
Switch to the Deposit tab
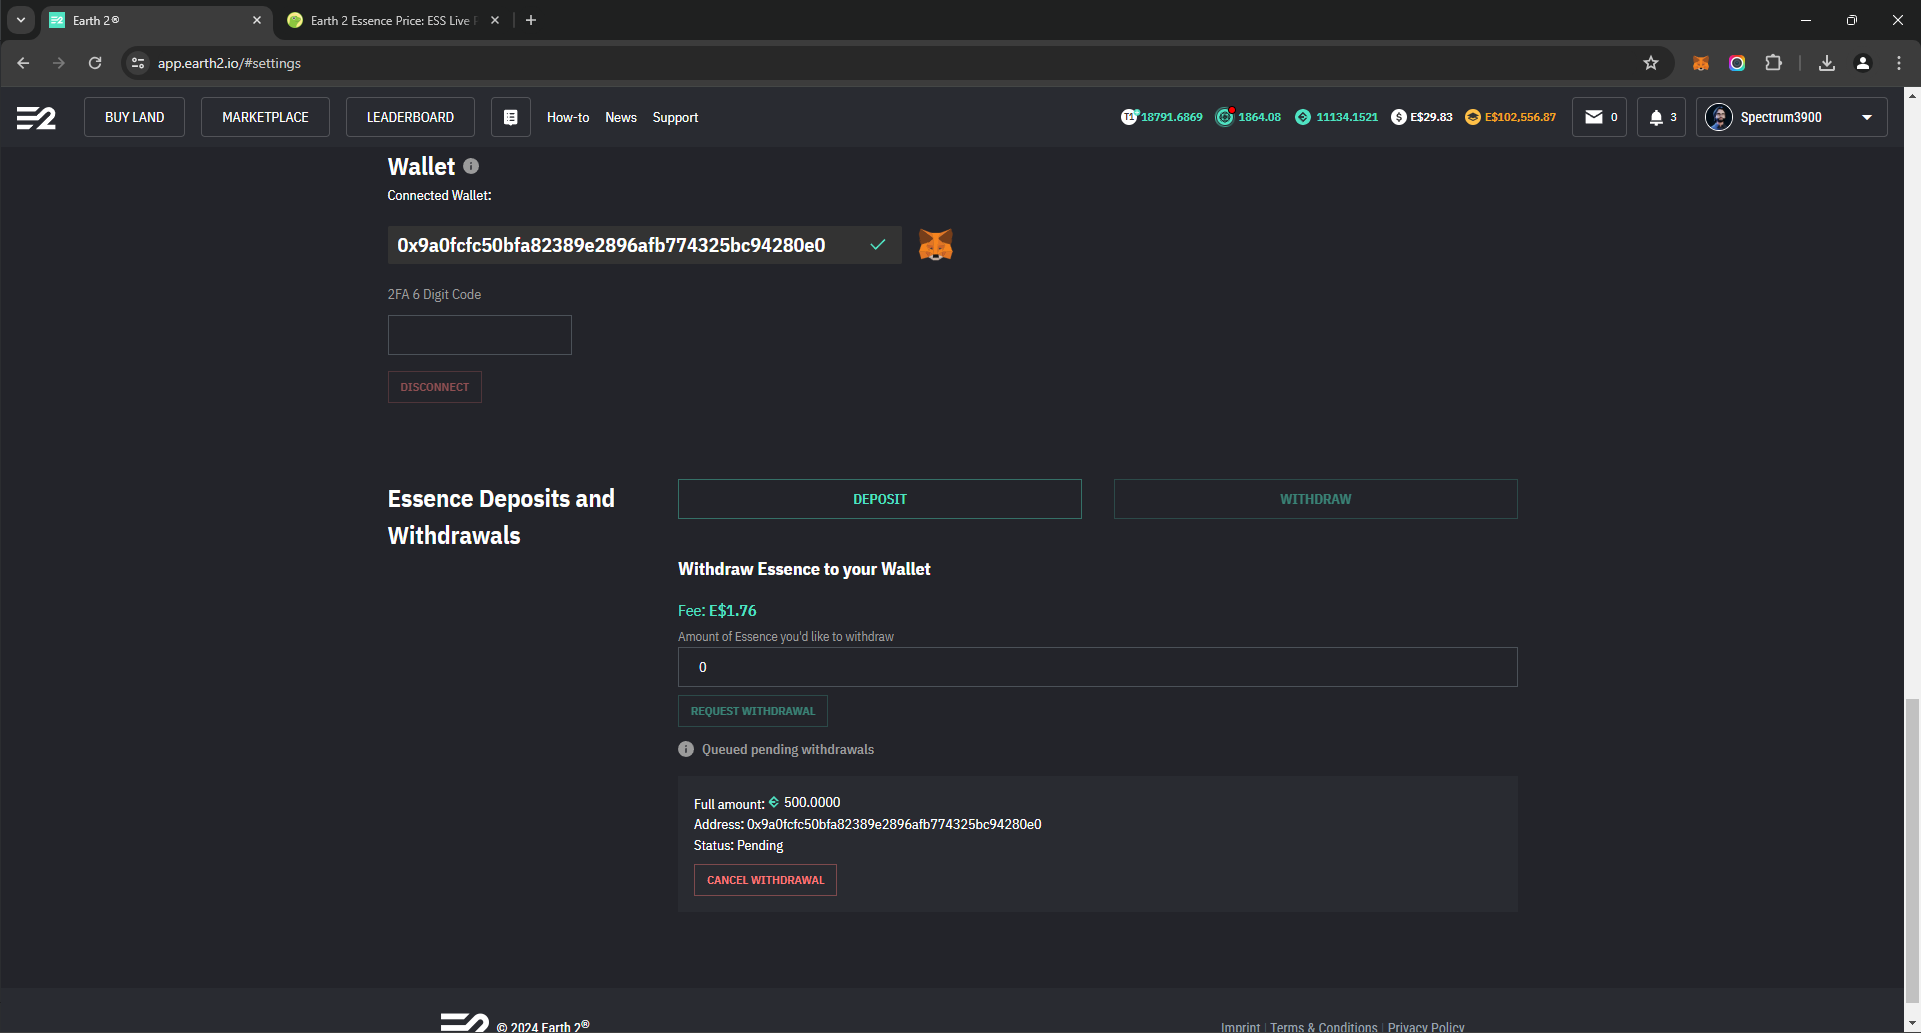point(879,499)
